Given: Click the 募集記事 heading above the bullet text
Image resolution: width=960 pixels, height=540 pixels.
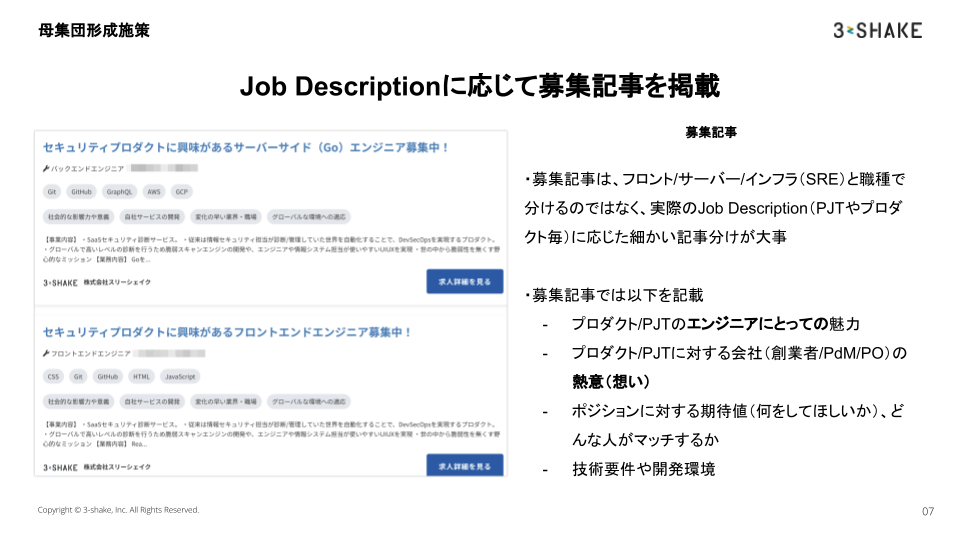Looking at the screenshot, I should click(711, 132).
